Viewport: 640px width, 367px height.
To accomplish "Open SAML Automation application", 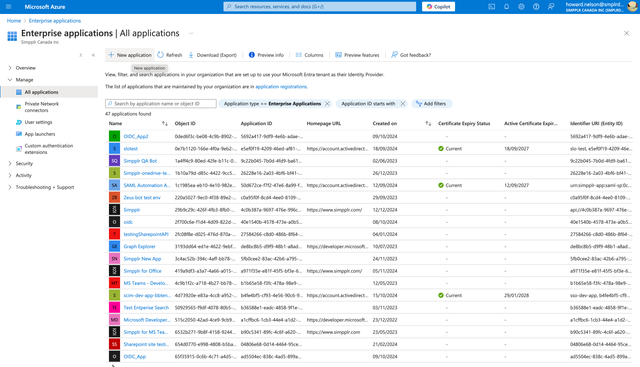I will (147, 185).
